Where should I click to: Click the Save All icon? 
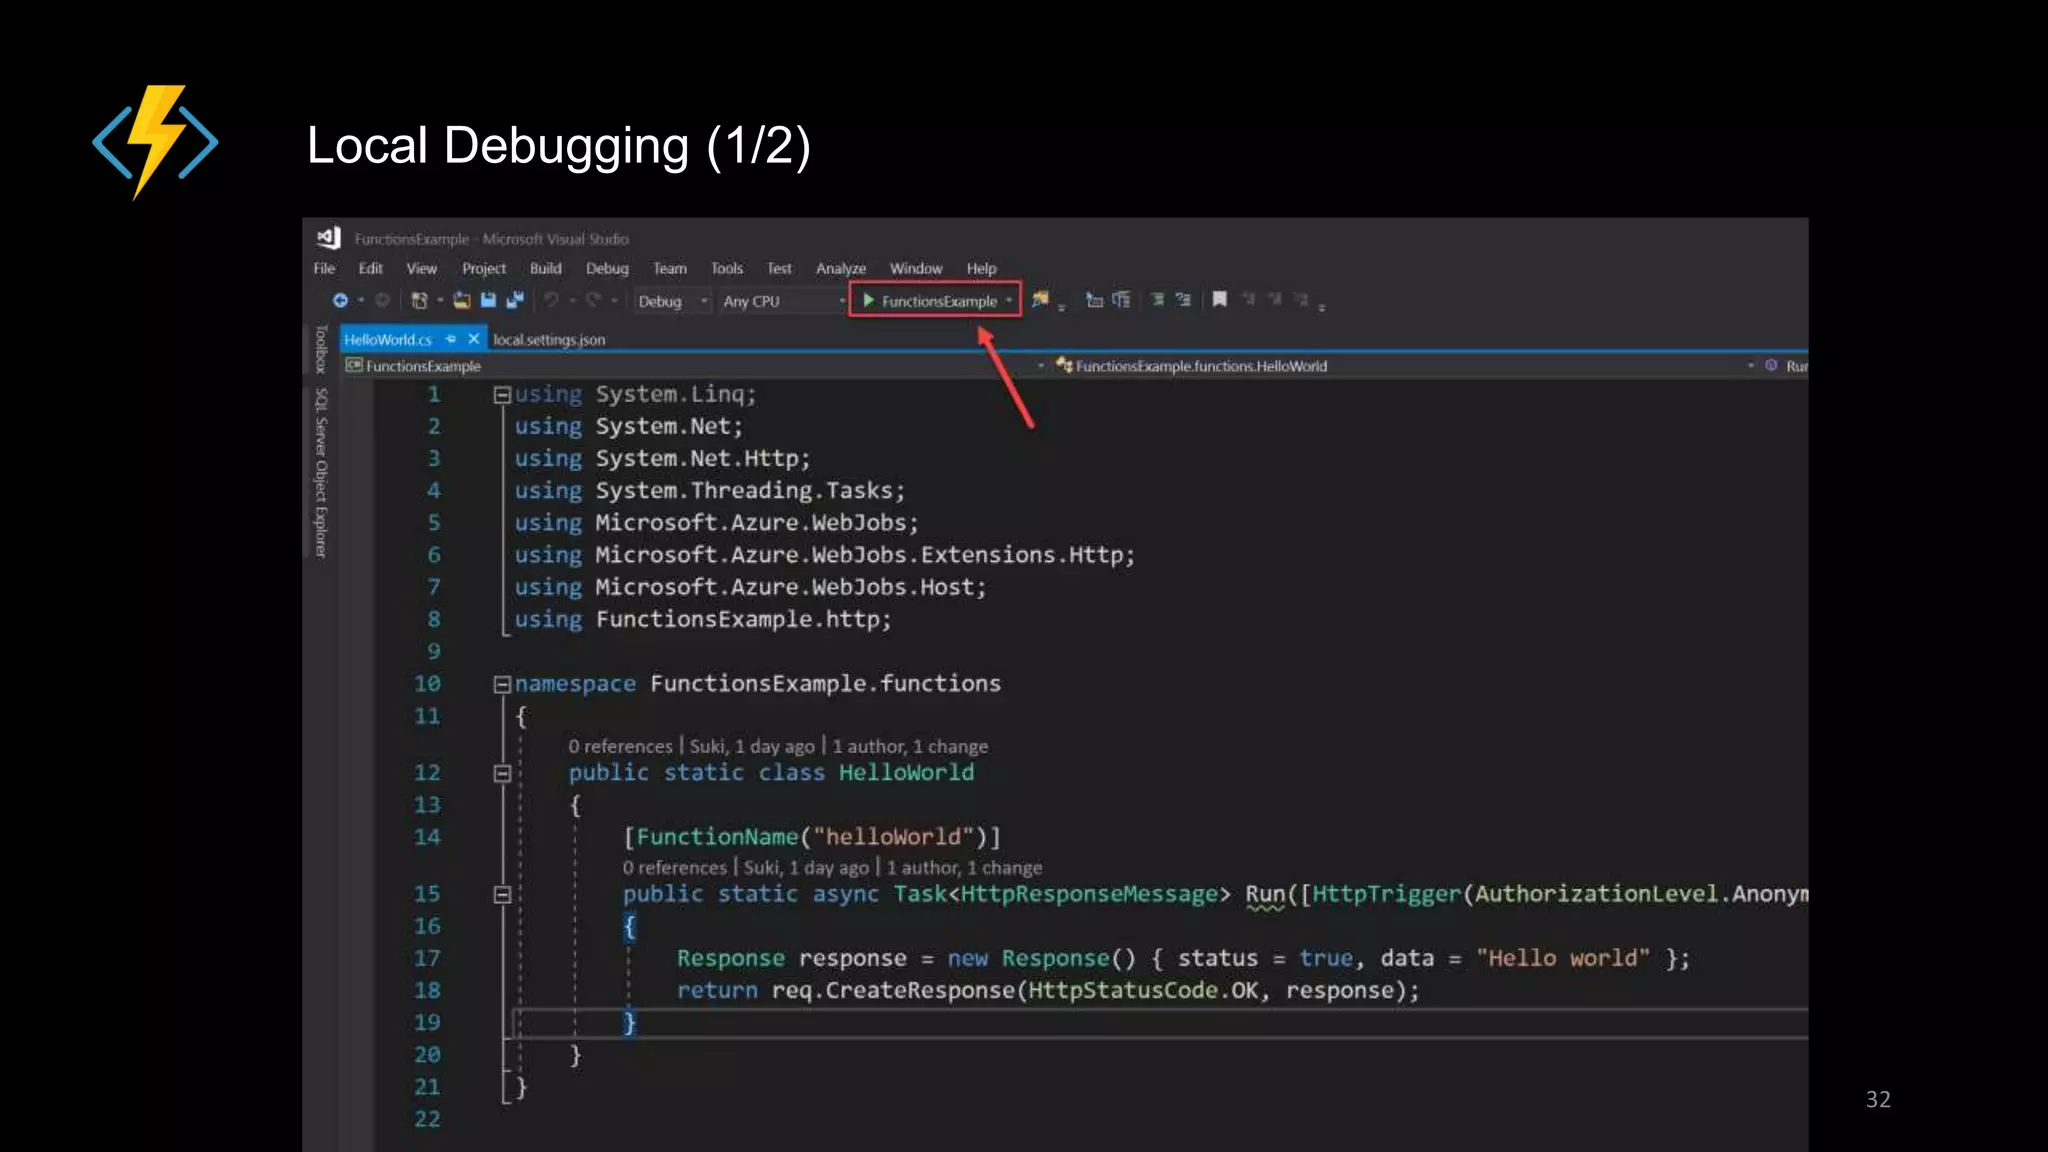point(515,300)
